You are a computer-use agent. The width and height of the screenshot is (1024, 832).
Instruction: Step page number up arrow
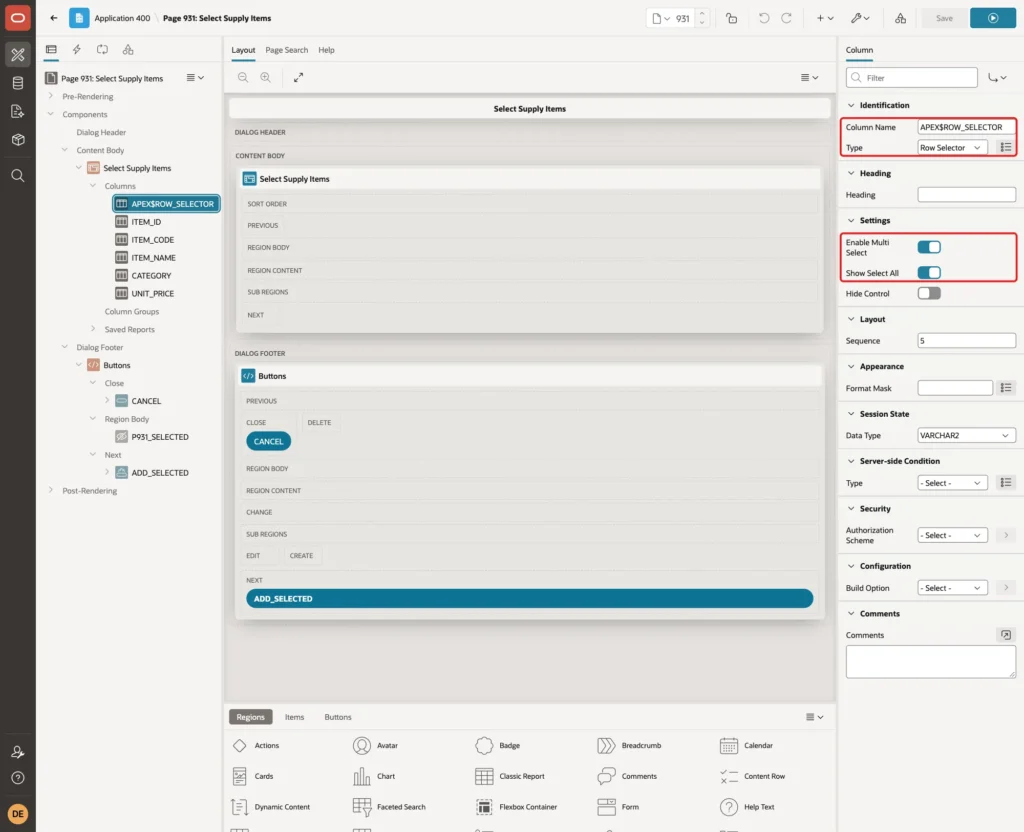point(702,14)
